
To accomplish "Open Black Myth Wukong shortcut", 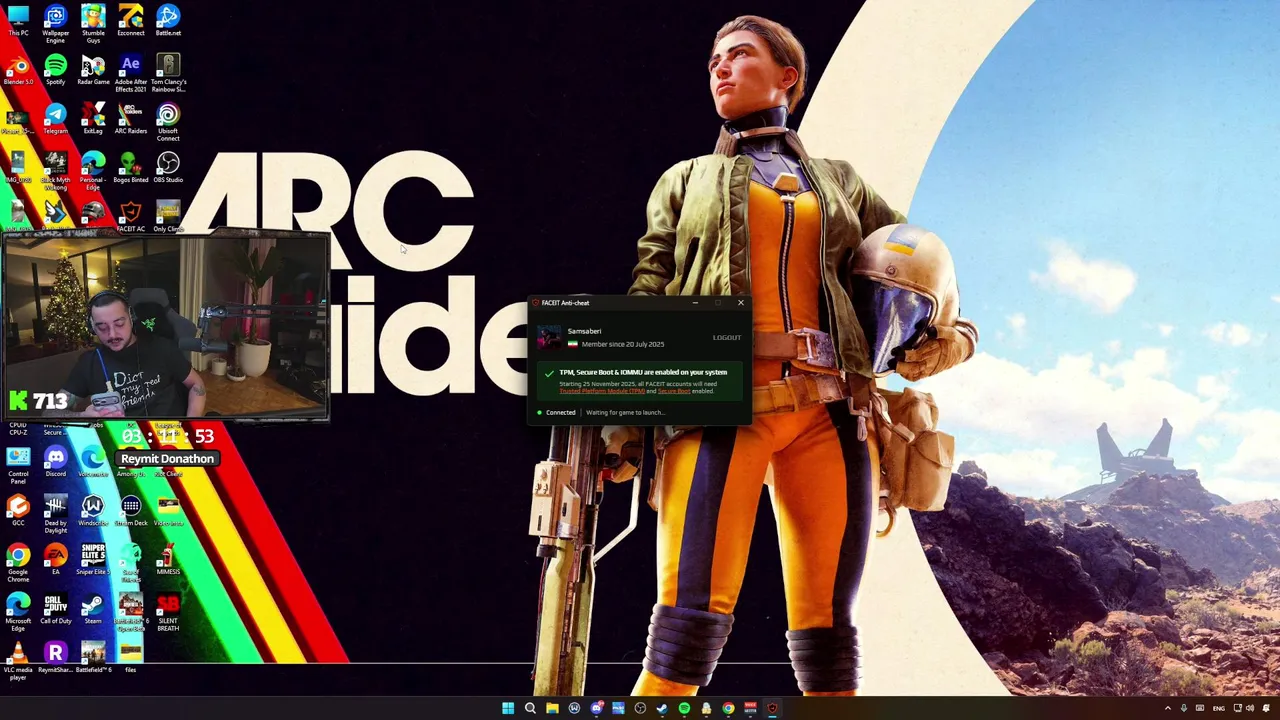I will coord(55,171).
